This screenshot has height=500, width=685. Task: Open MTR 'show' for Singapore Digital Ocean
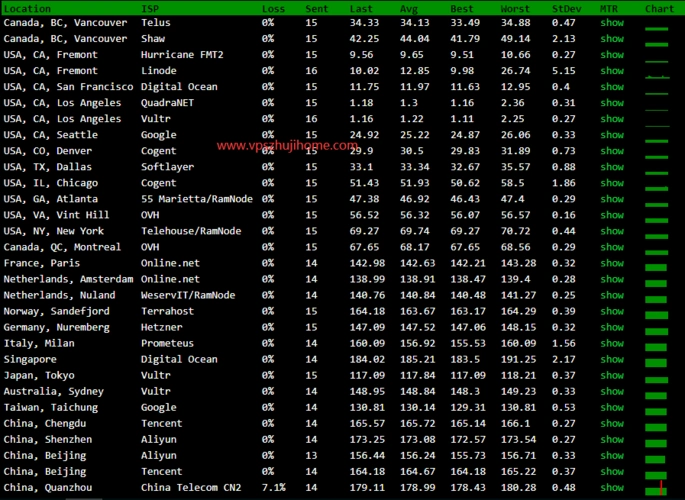tap(611, 359)
